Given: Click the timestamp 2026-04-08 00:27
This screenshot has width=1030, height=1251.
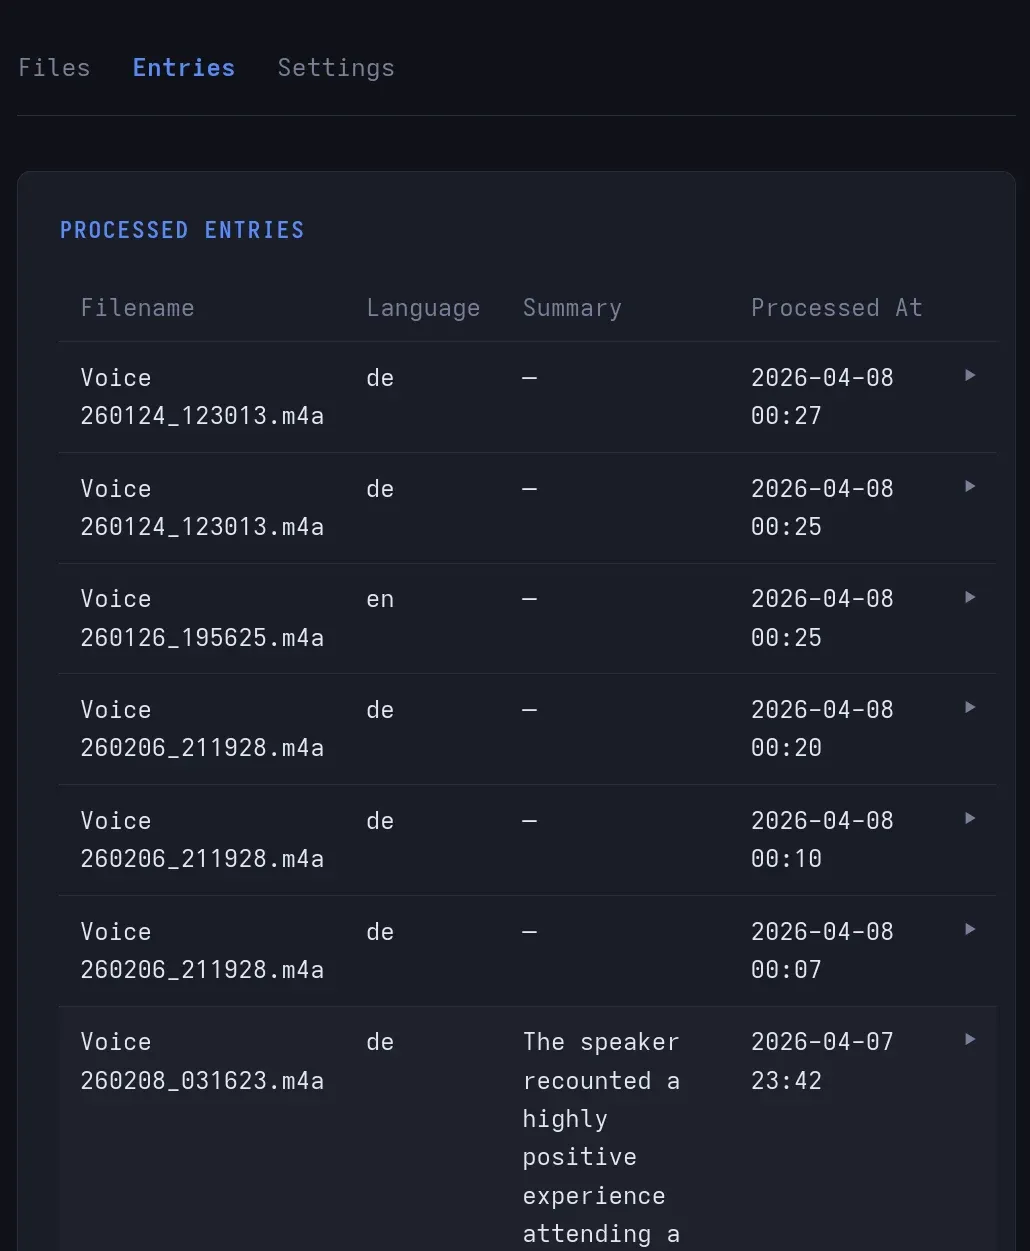Looking at the screenshot, I should 822,397.
